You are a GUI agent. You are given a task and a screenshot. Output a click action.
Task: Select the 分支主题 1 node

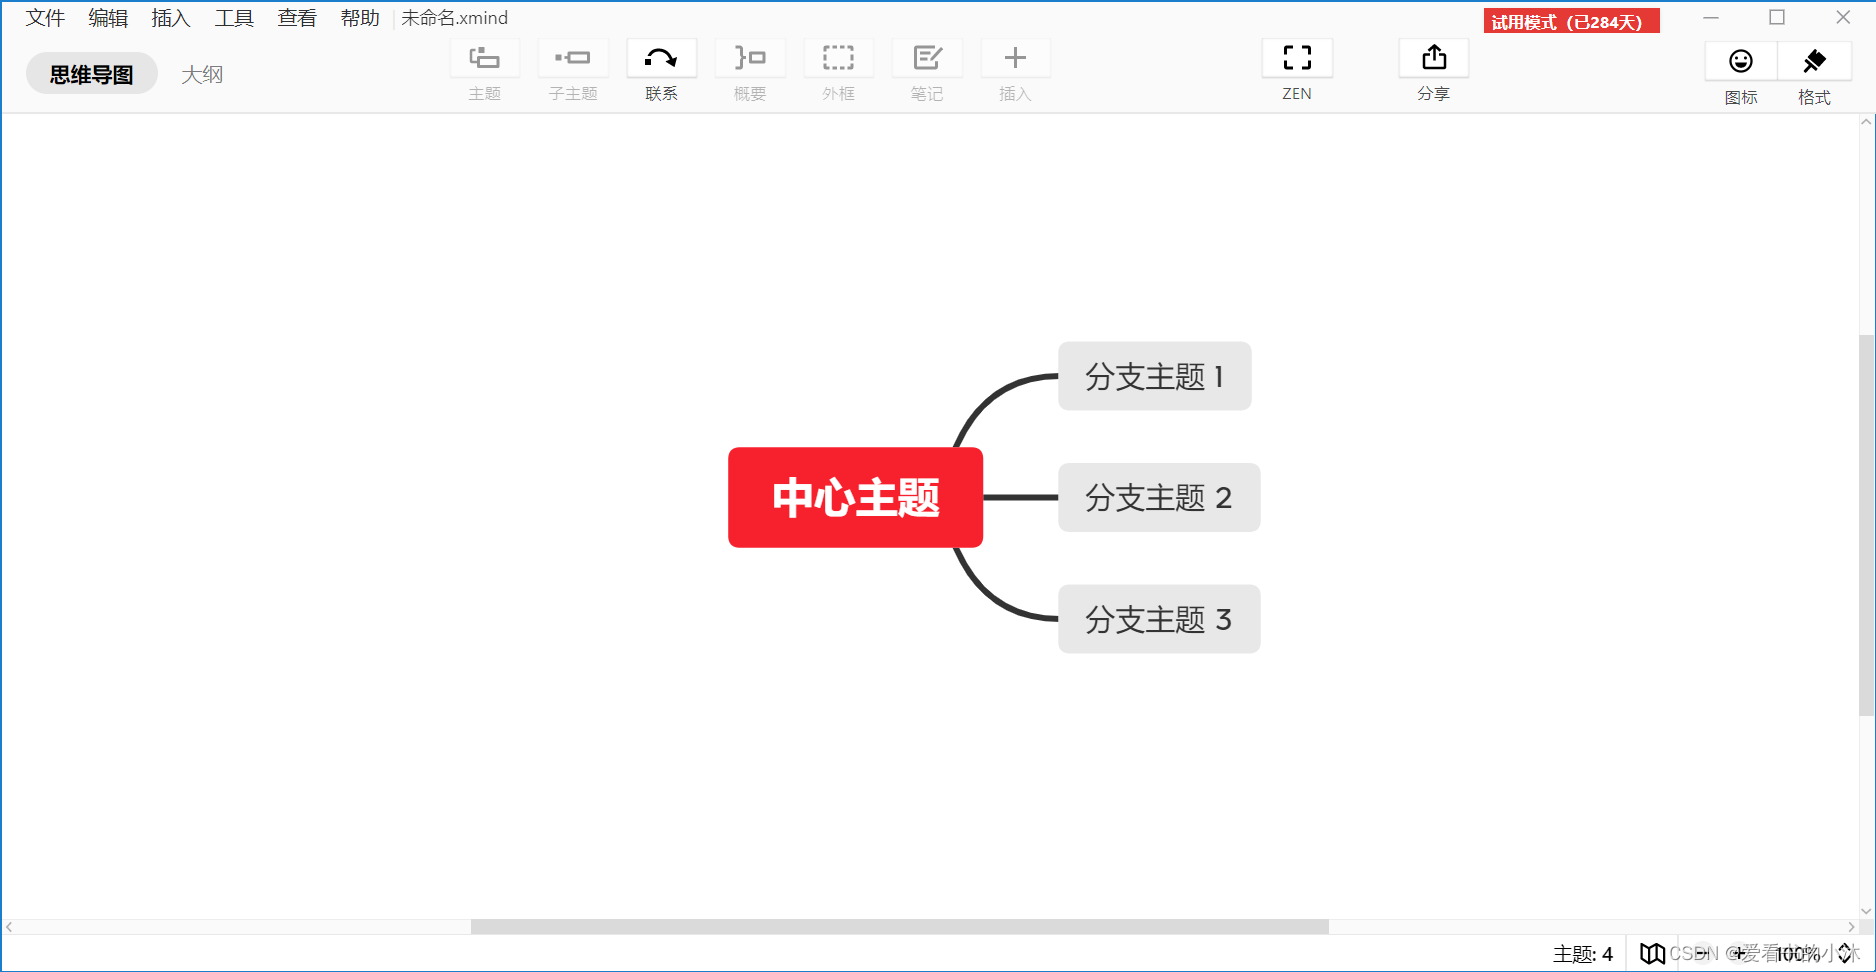click(x=1155, y=376)
